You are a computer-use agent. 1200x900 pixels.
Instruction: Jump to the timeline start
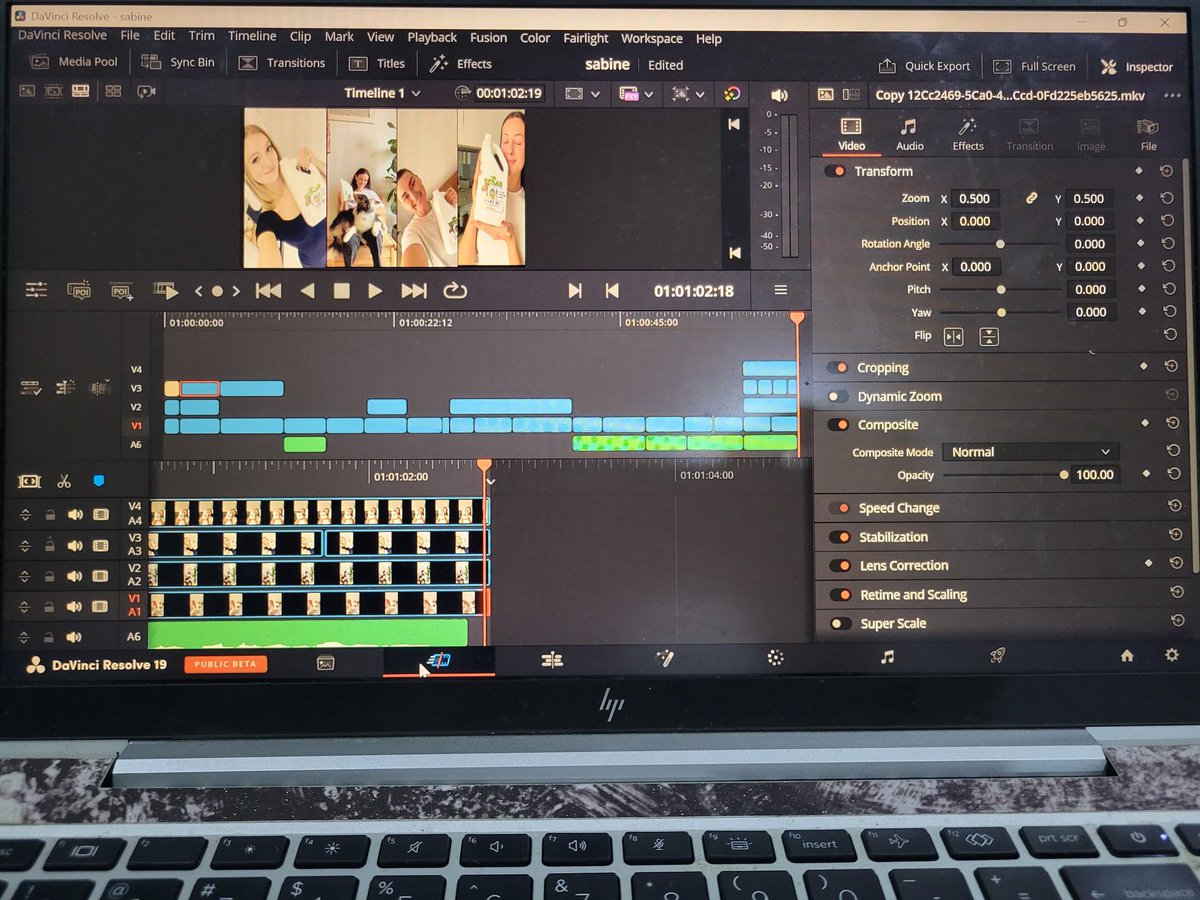coord(268,291)
